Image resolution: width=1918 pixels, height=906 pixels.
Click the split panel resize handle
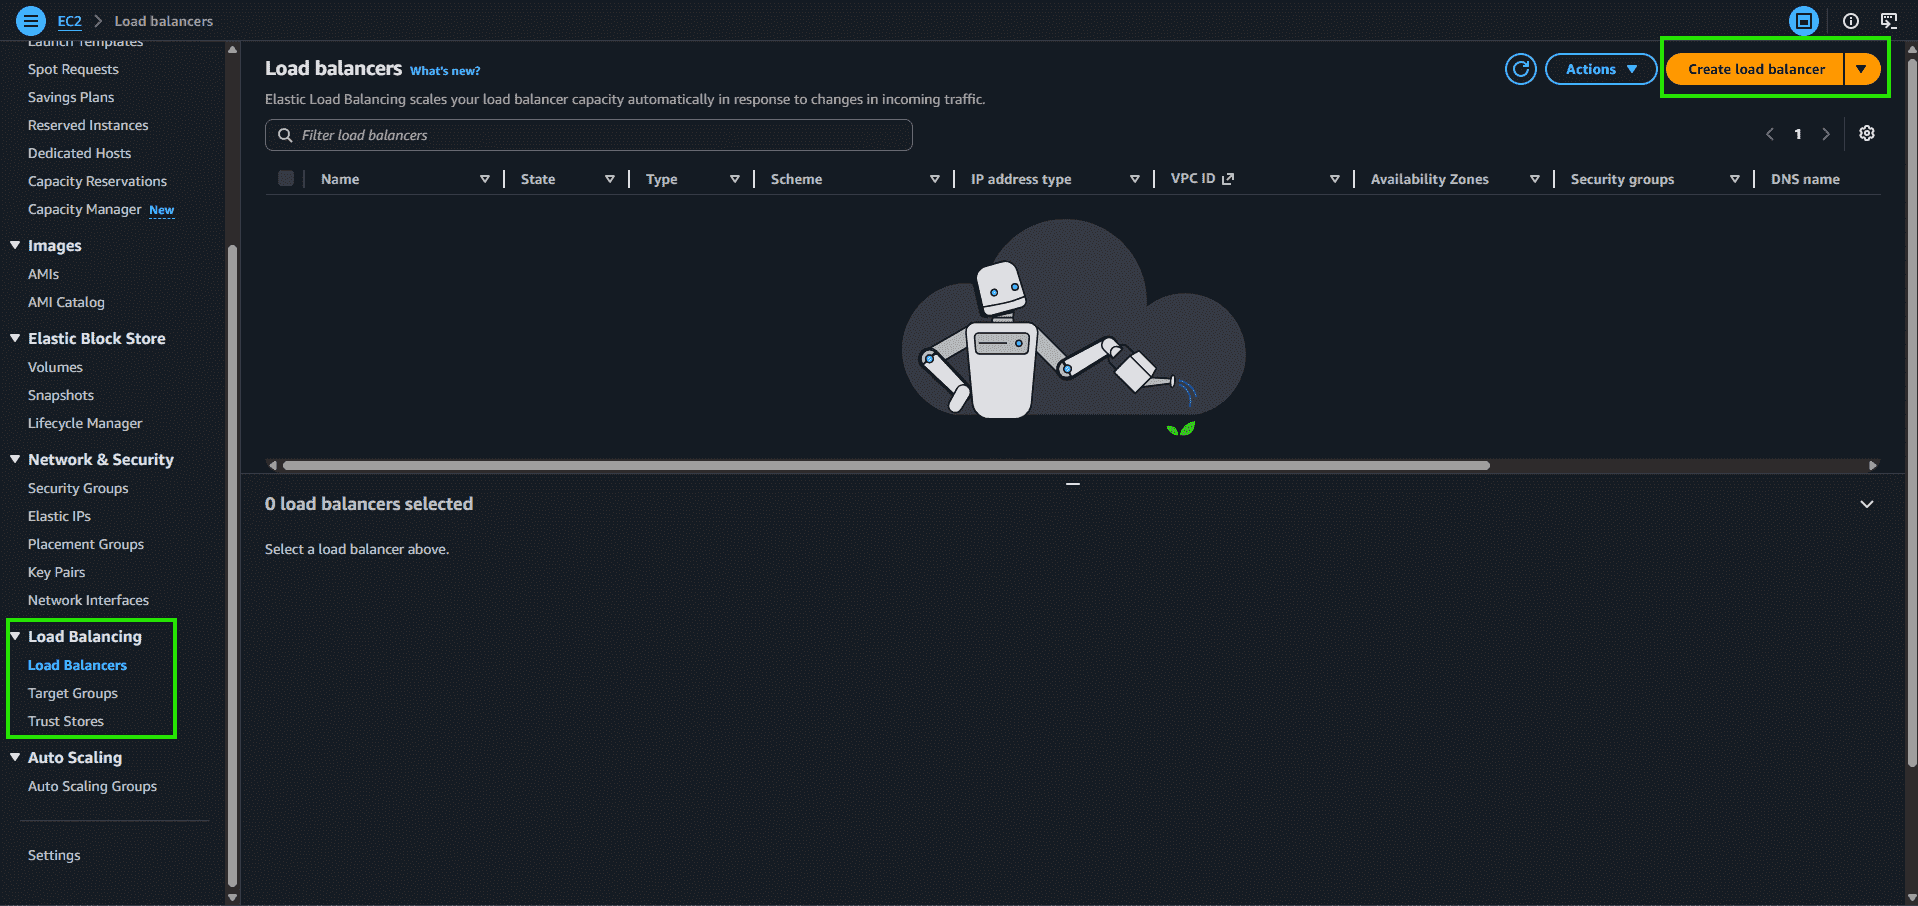[1073, 484]
